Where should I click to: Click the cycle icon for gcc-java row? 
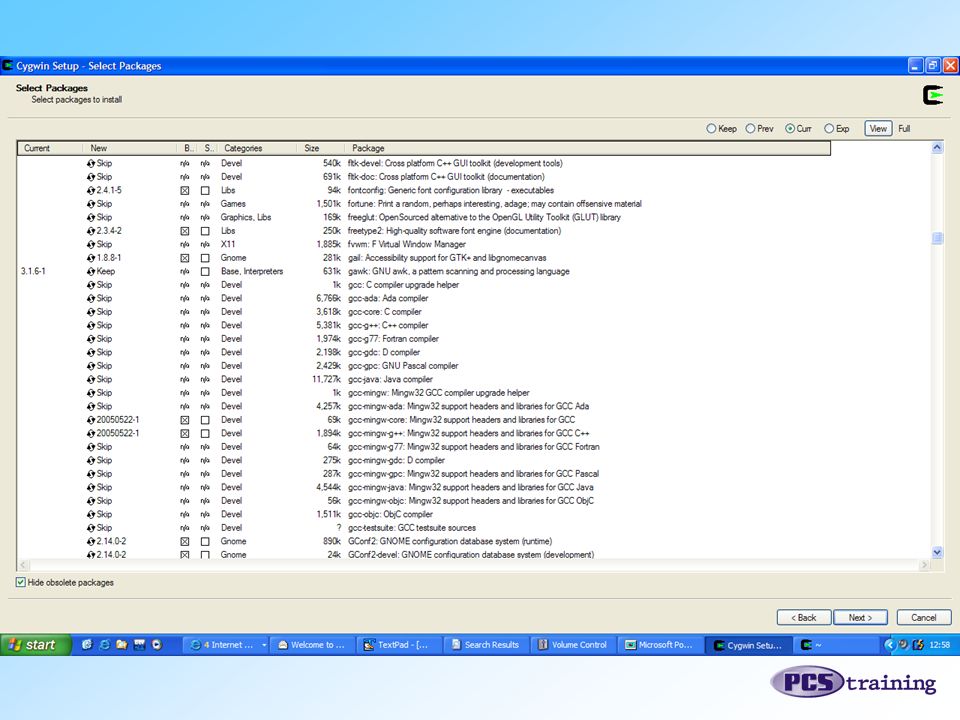click(x=91, y=379)
